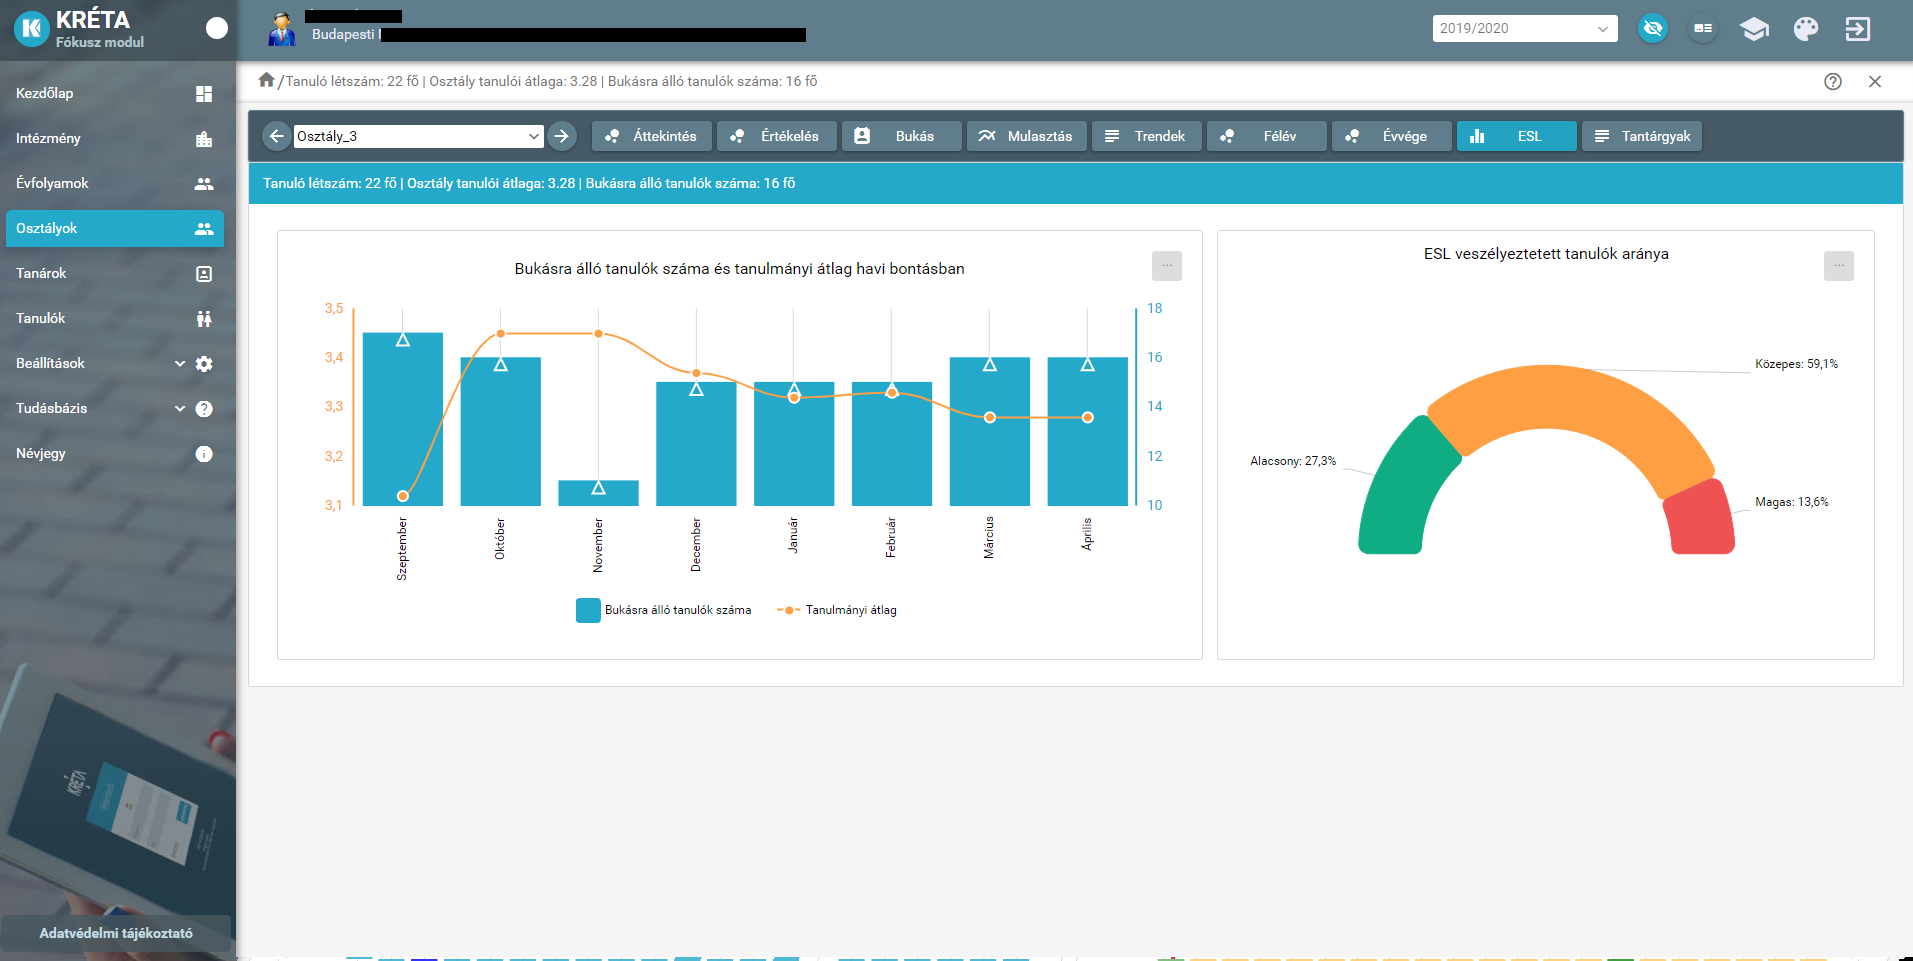Click the KRÉTA logo icon
Viewport: 1913px width, 961px height.
pyautogui.click(x=31, y=29)
